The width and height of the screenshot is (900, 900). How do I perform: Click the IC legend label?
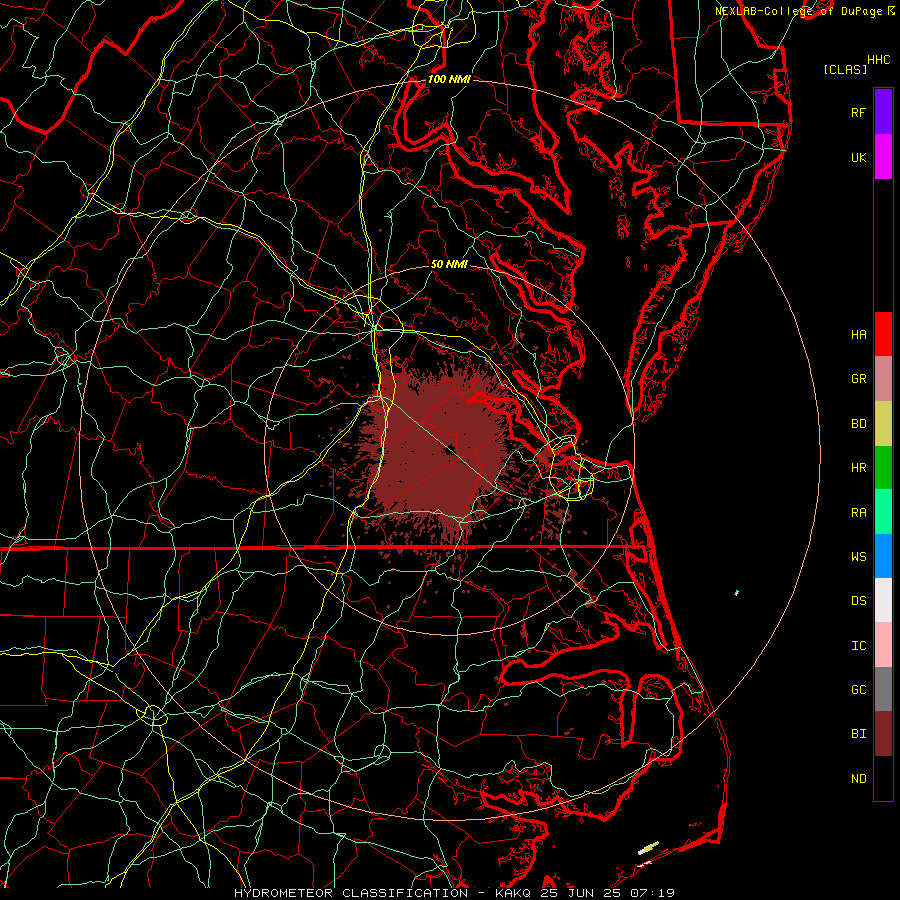click(858, 646)
